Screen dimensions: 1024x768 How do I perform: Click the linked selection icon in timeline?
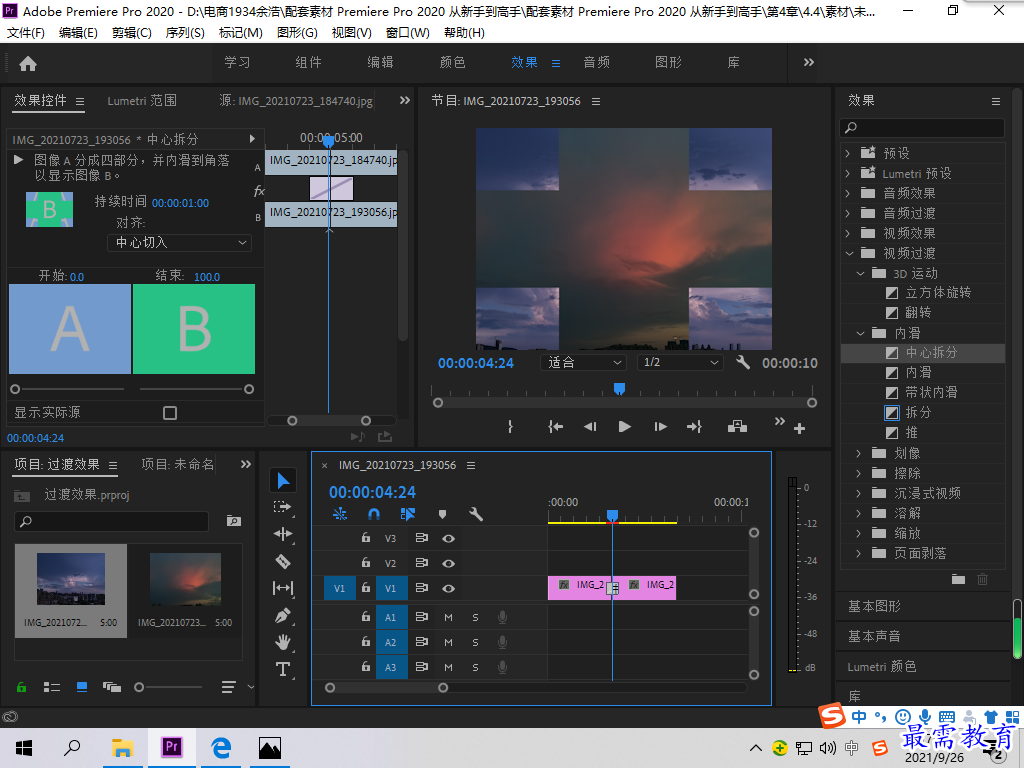coord(408,514)
